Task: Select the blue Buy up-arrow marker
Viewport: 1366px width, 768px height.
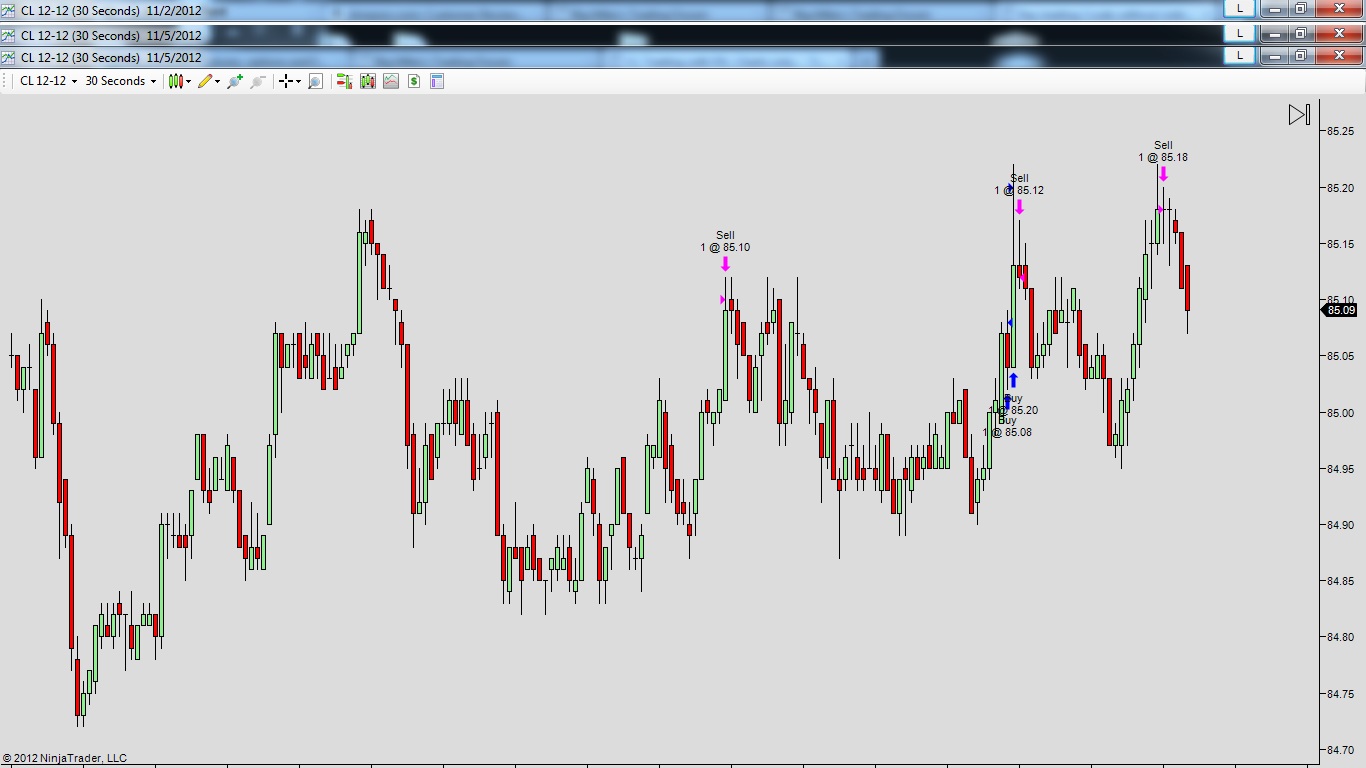Action: pyautogui.click(x=1013, y=380)
